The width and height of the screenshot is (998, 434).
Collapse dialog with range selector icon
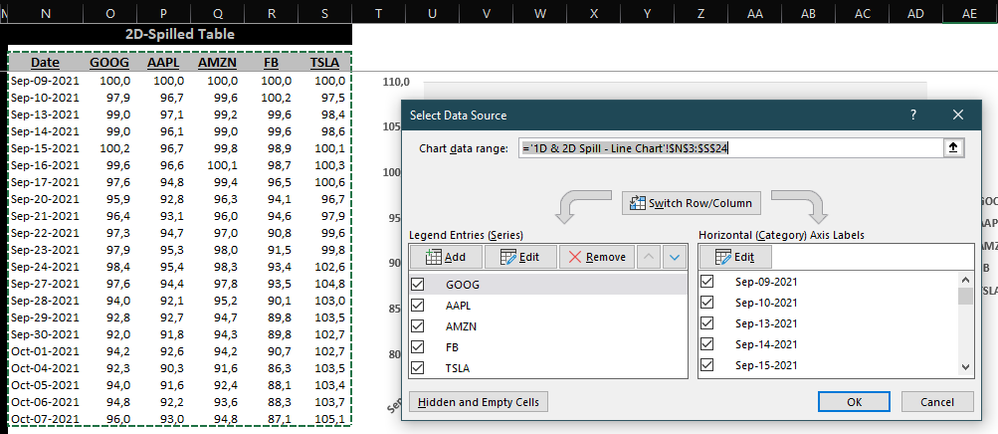coord(953,148)
